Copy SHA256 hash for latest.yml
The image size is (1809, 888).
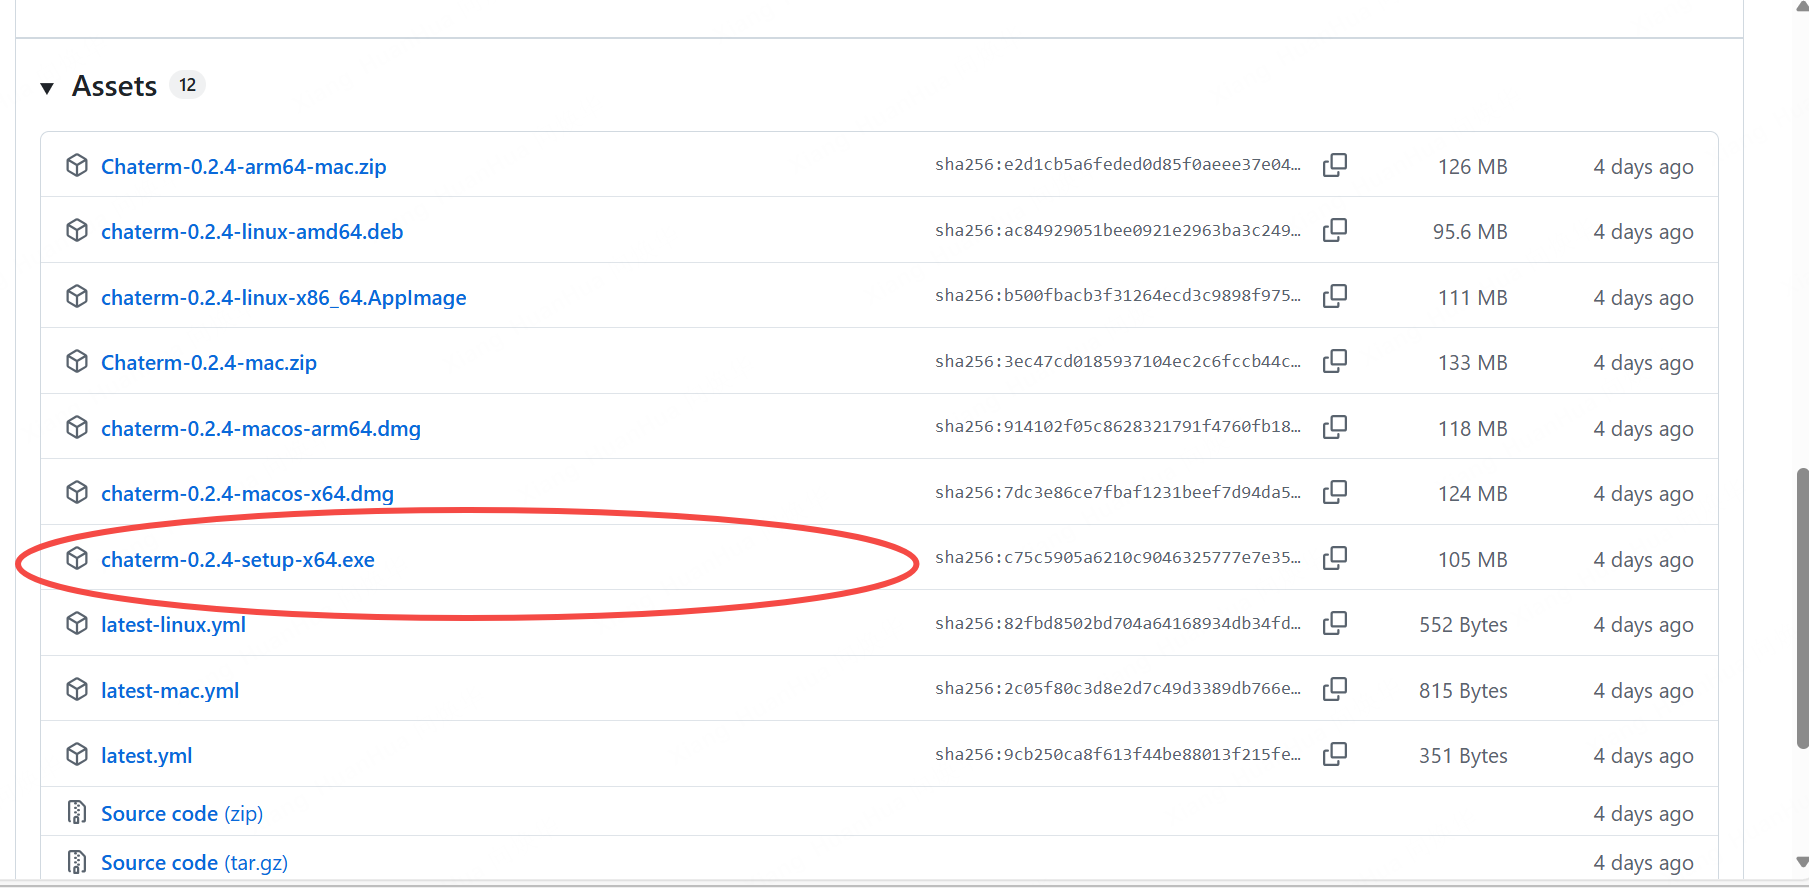(x=1335, y=754)
